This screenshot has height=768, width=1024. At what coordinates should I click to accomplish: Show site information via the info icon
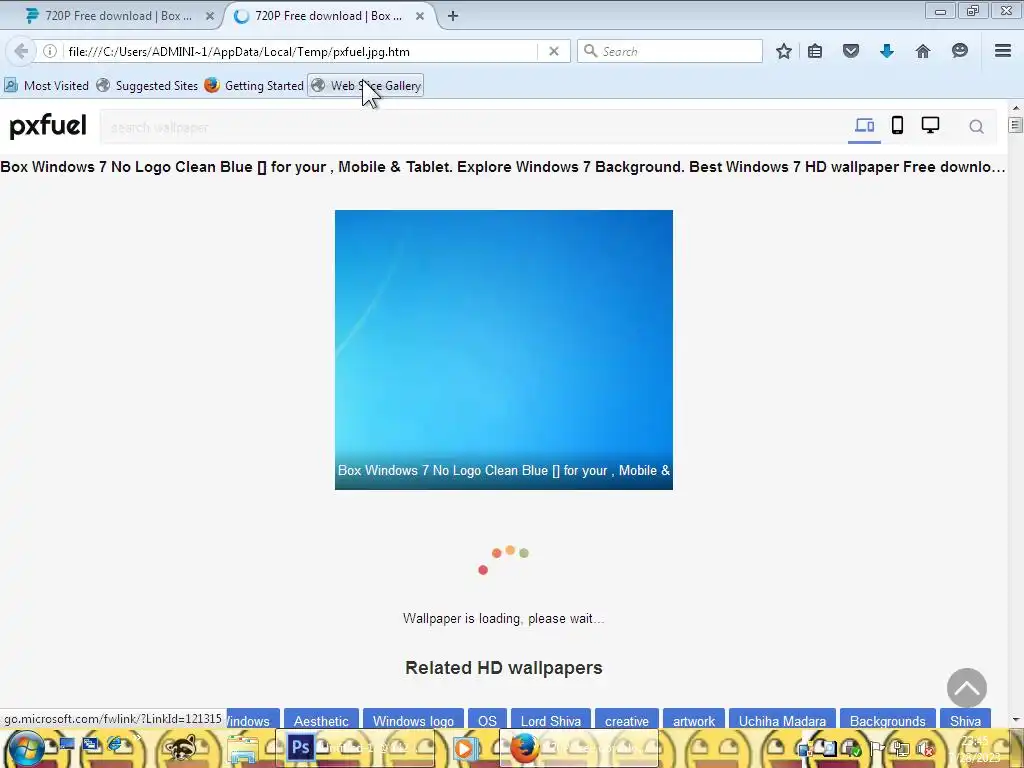50,51
